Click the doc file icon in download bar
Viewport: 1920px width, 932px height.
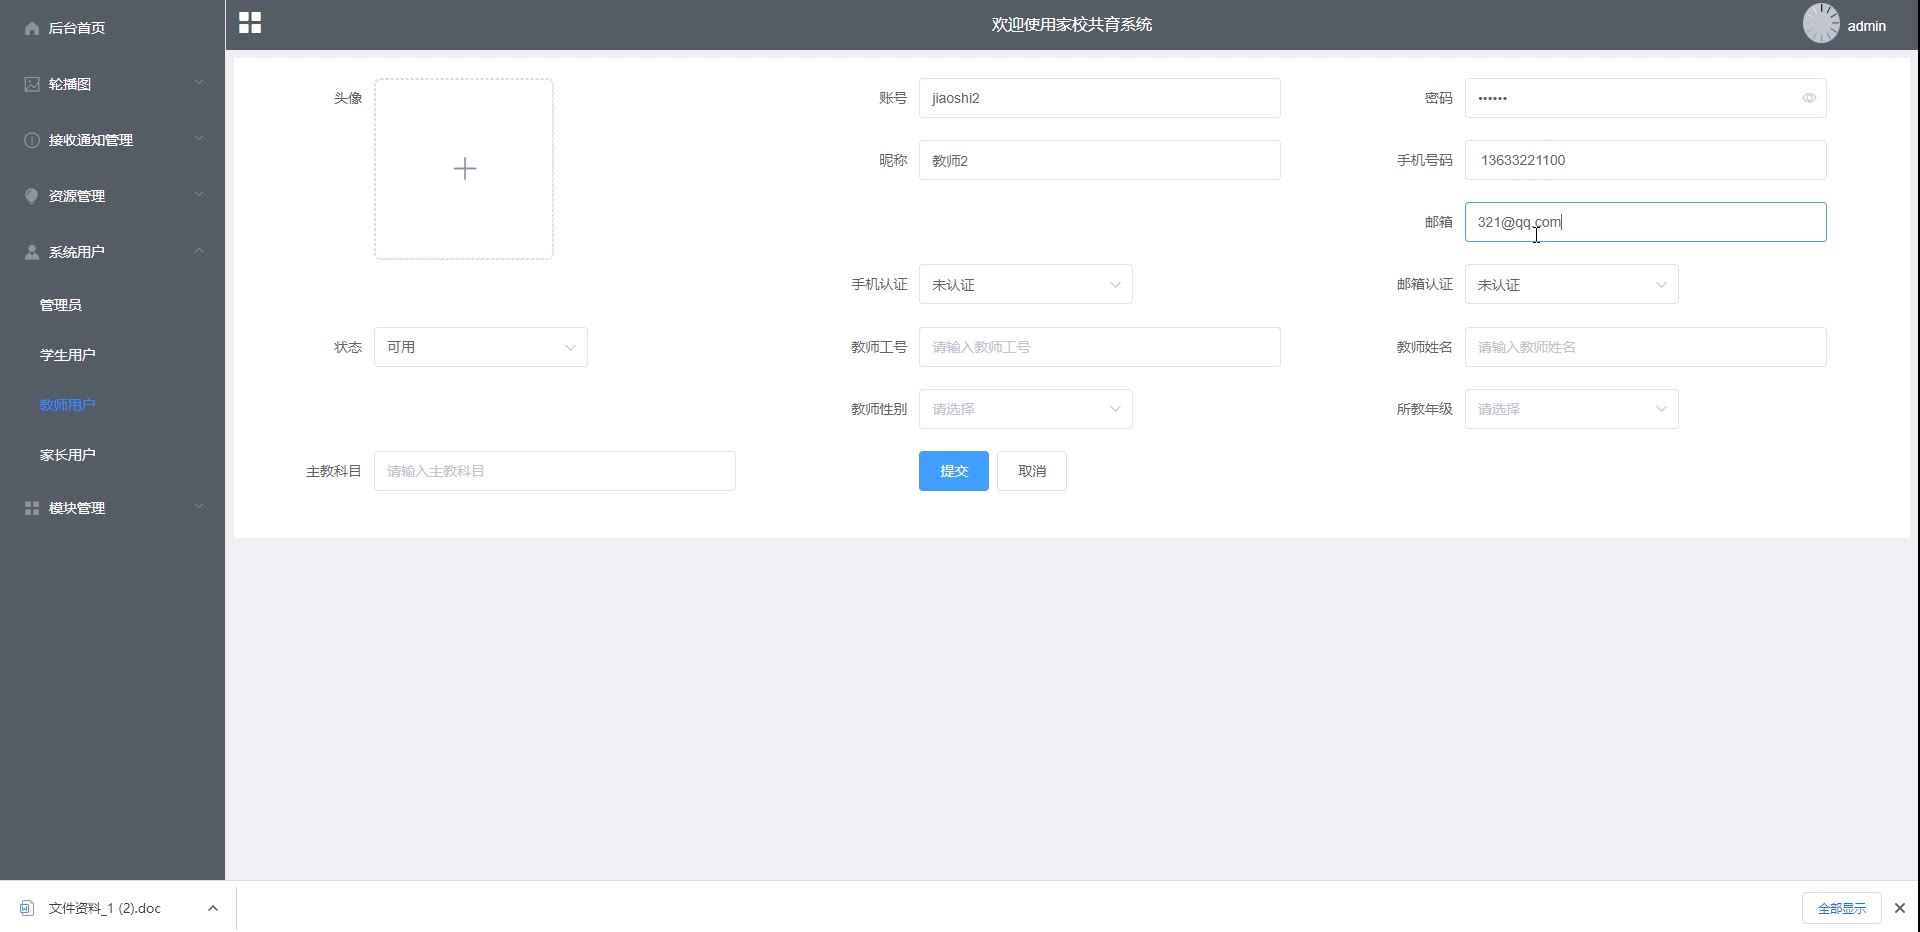coord(27,908)
